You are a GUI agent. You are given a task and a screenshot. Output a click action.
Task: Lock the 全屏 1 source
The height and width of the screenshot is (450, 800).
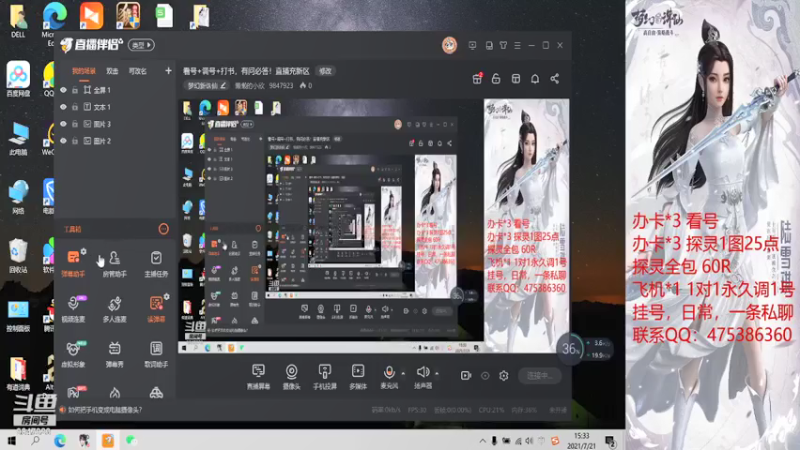(x=75, y=90)
